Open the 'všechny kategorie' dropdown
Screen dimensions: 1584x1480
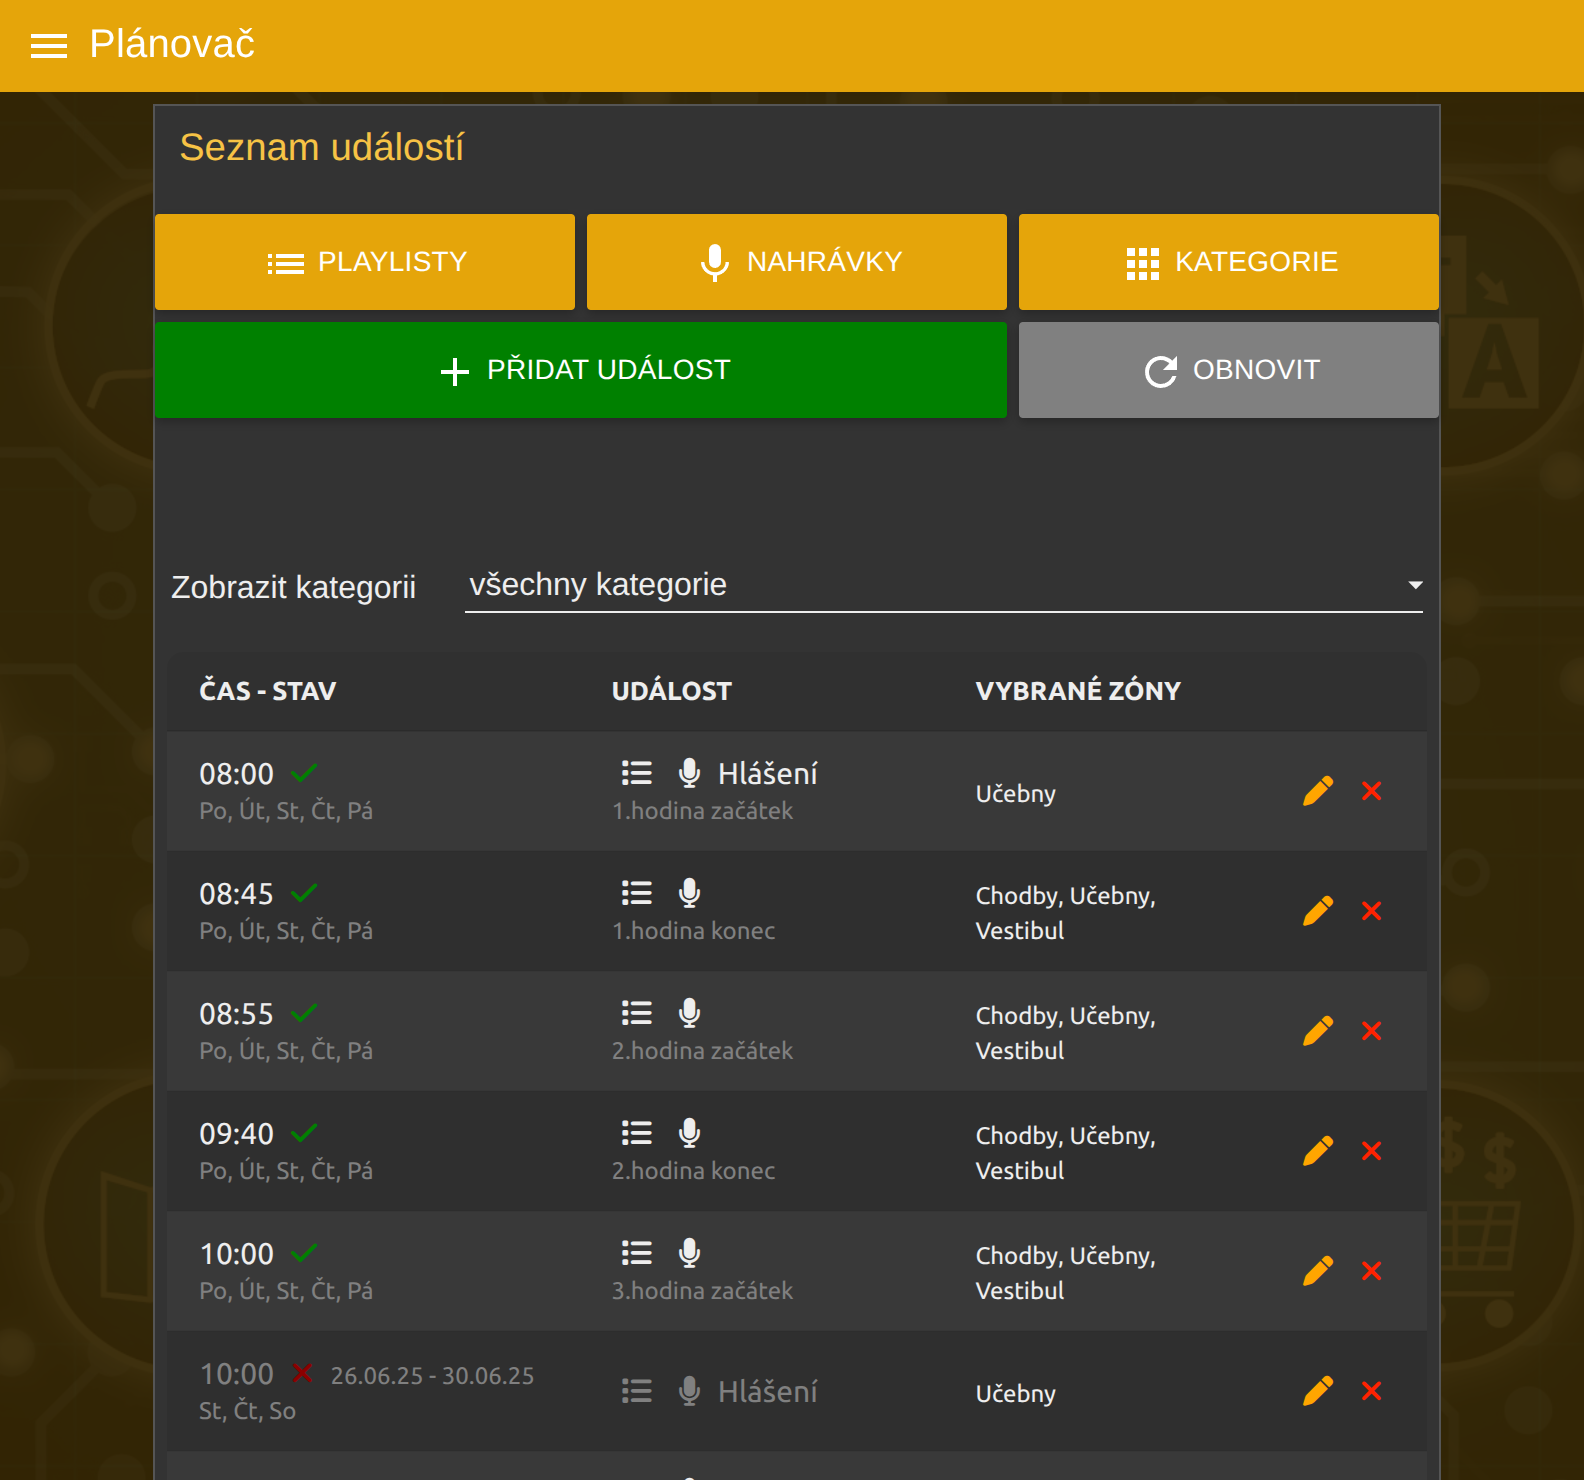pos(942,585)
